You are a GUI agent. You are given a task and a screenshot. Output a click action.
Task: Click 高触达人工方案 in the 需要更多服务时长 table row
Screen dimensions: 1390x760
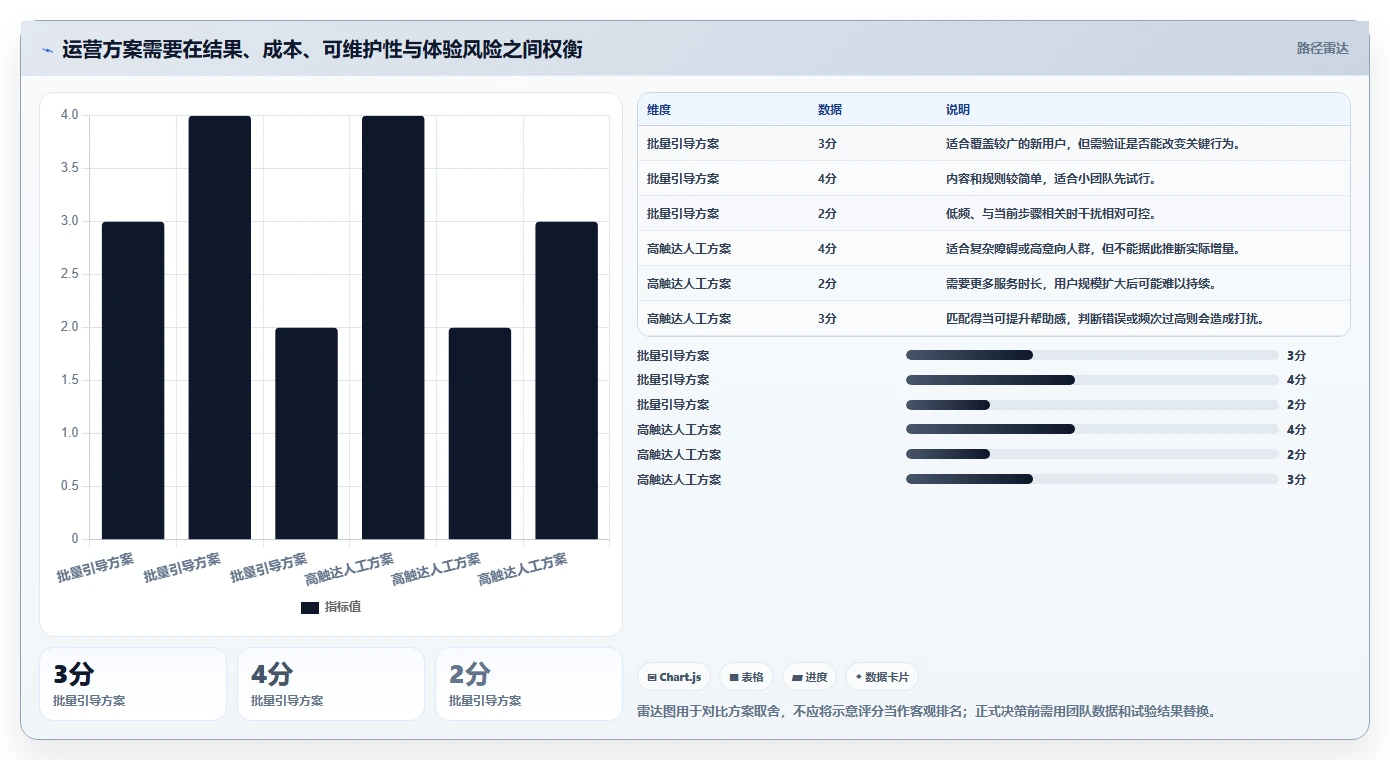click(x=689, y=284)
